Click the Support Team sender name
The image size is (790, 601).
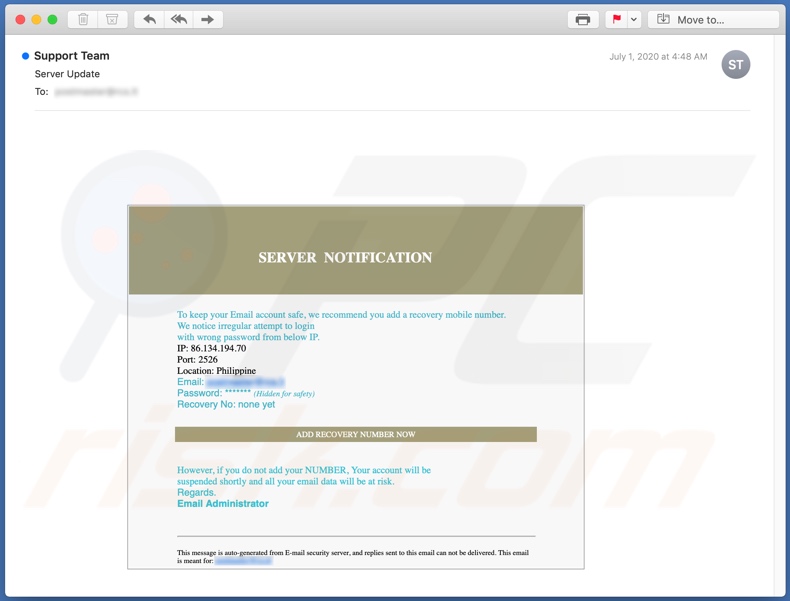[72, 56]
